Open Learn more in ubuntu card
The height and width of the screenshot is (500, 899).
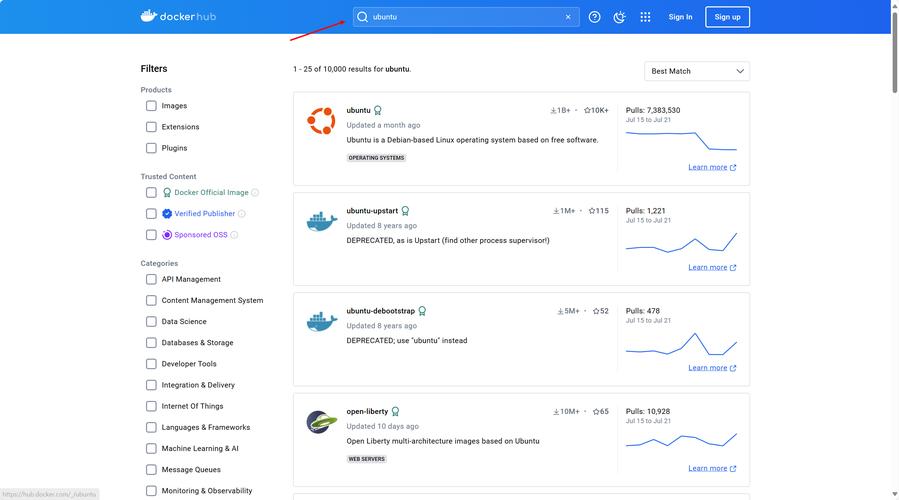(712, 167)
